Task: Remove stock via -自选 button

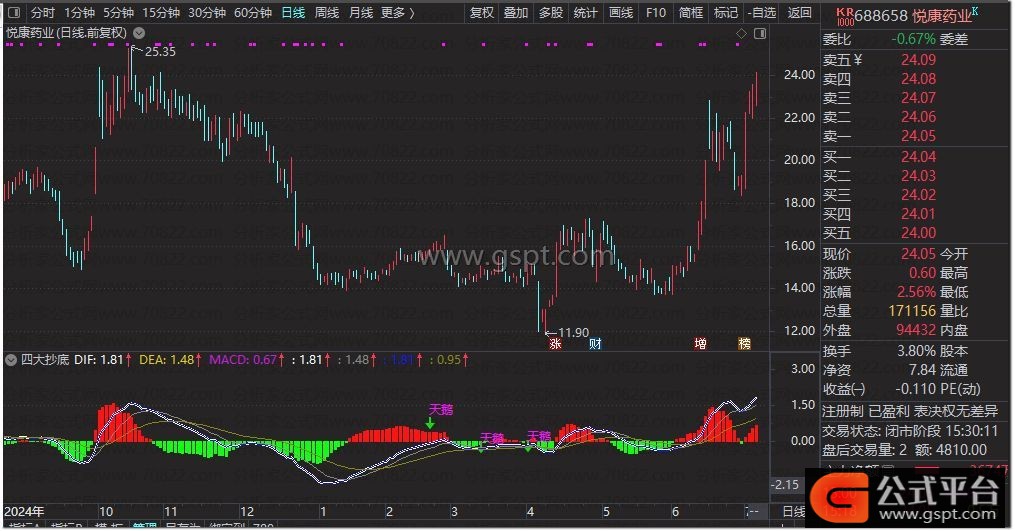Action: click(762, 12)
